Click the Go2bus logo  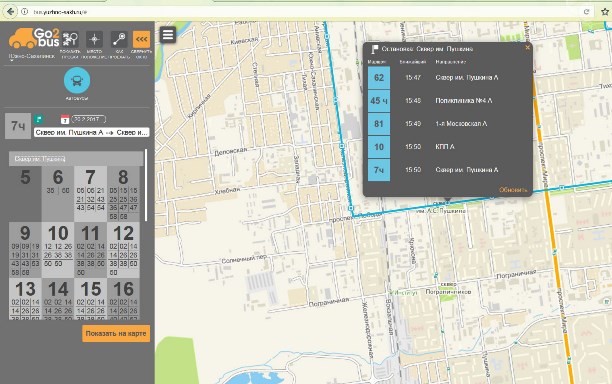[x=34, y=38]
